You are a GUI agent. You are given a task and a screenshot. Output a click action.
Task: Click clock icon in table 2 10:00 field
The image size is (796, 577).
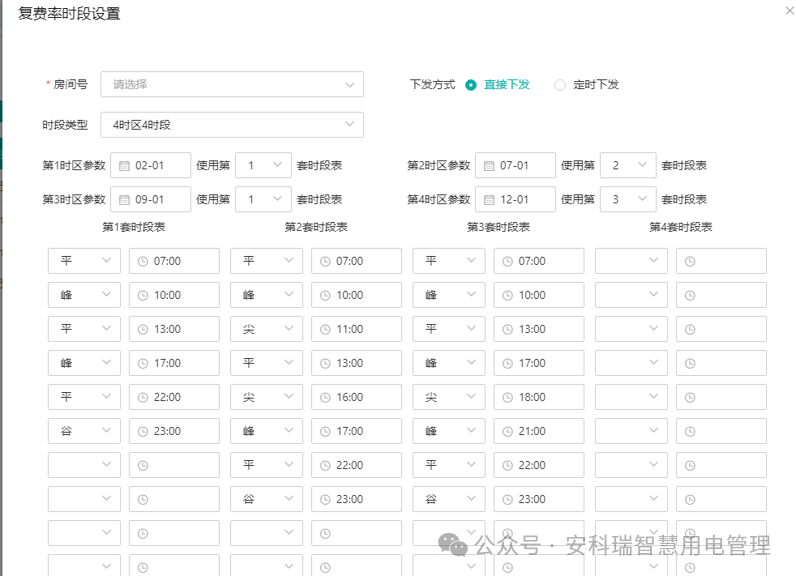(x=325, y=296)
